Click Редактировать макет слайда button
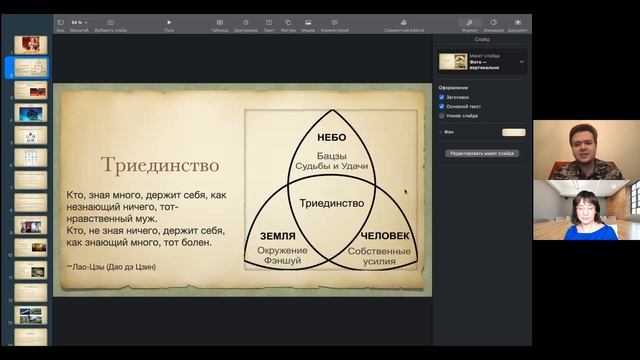This screenshot has height=360, width=640. pos(482,153)
